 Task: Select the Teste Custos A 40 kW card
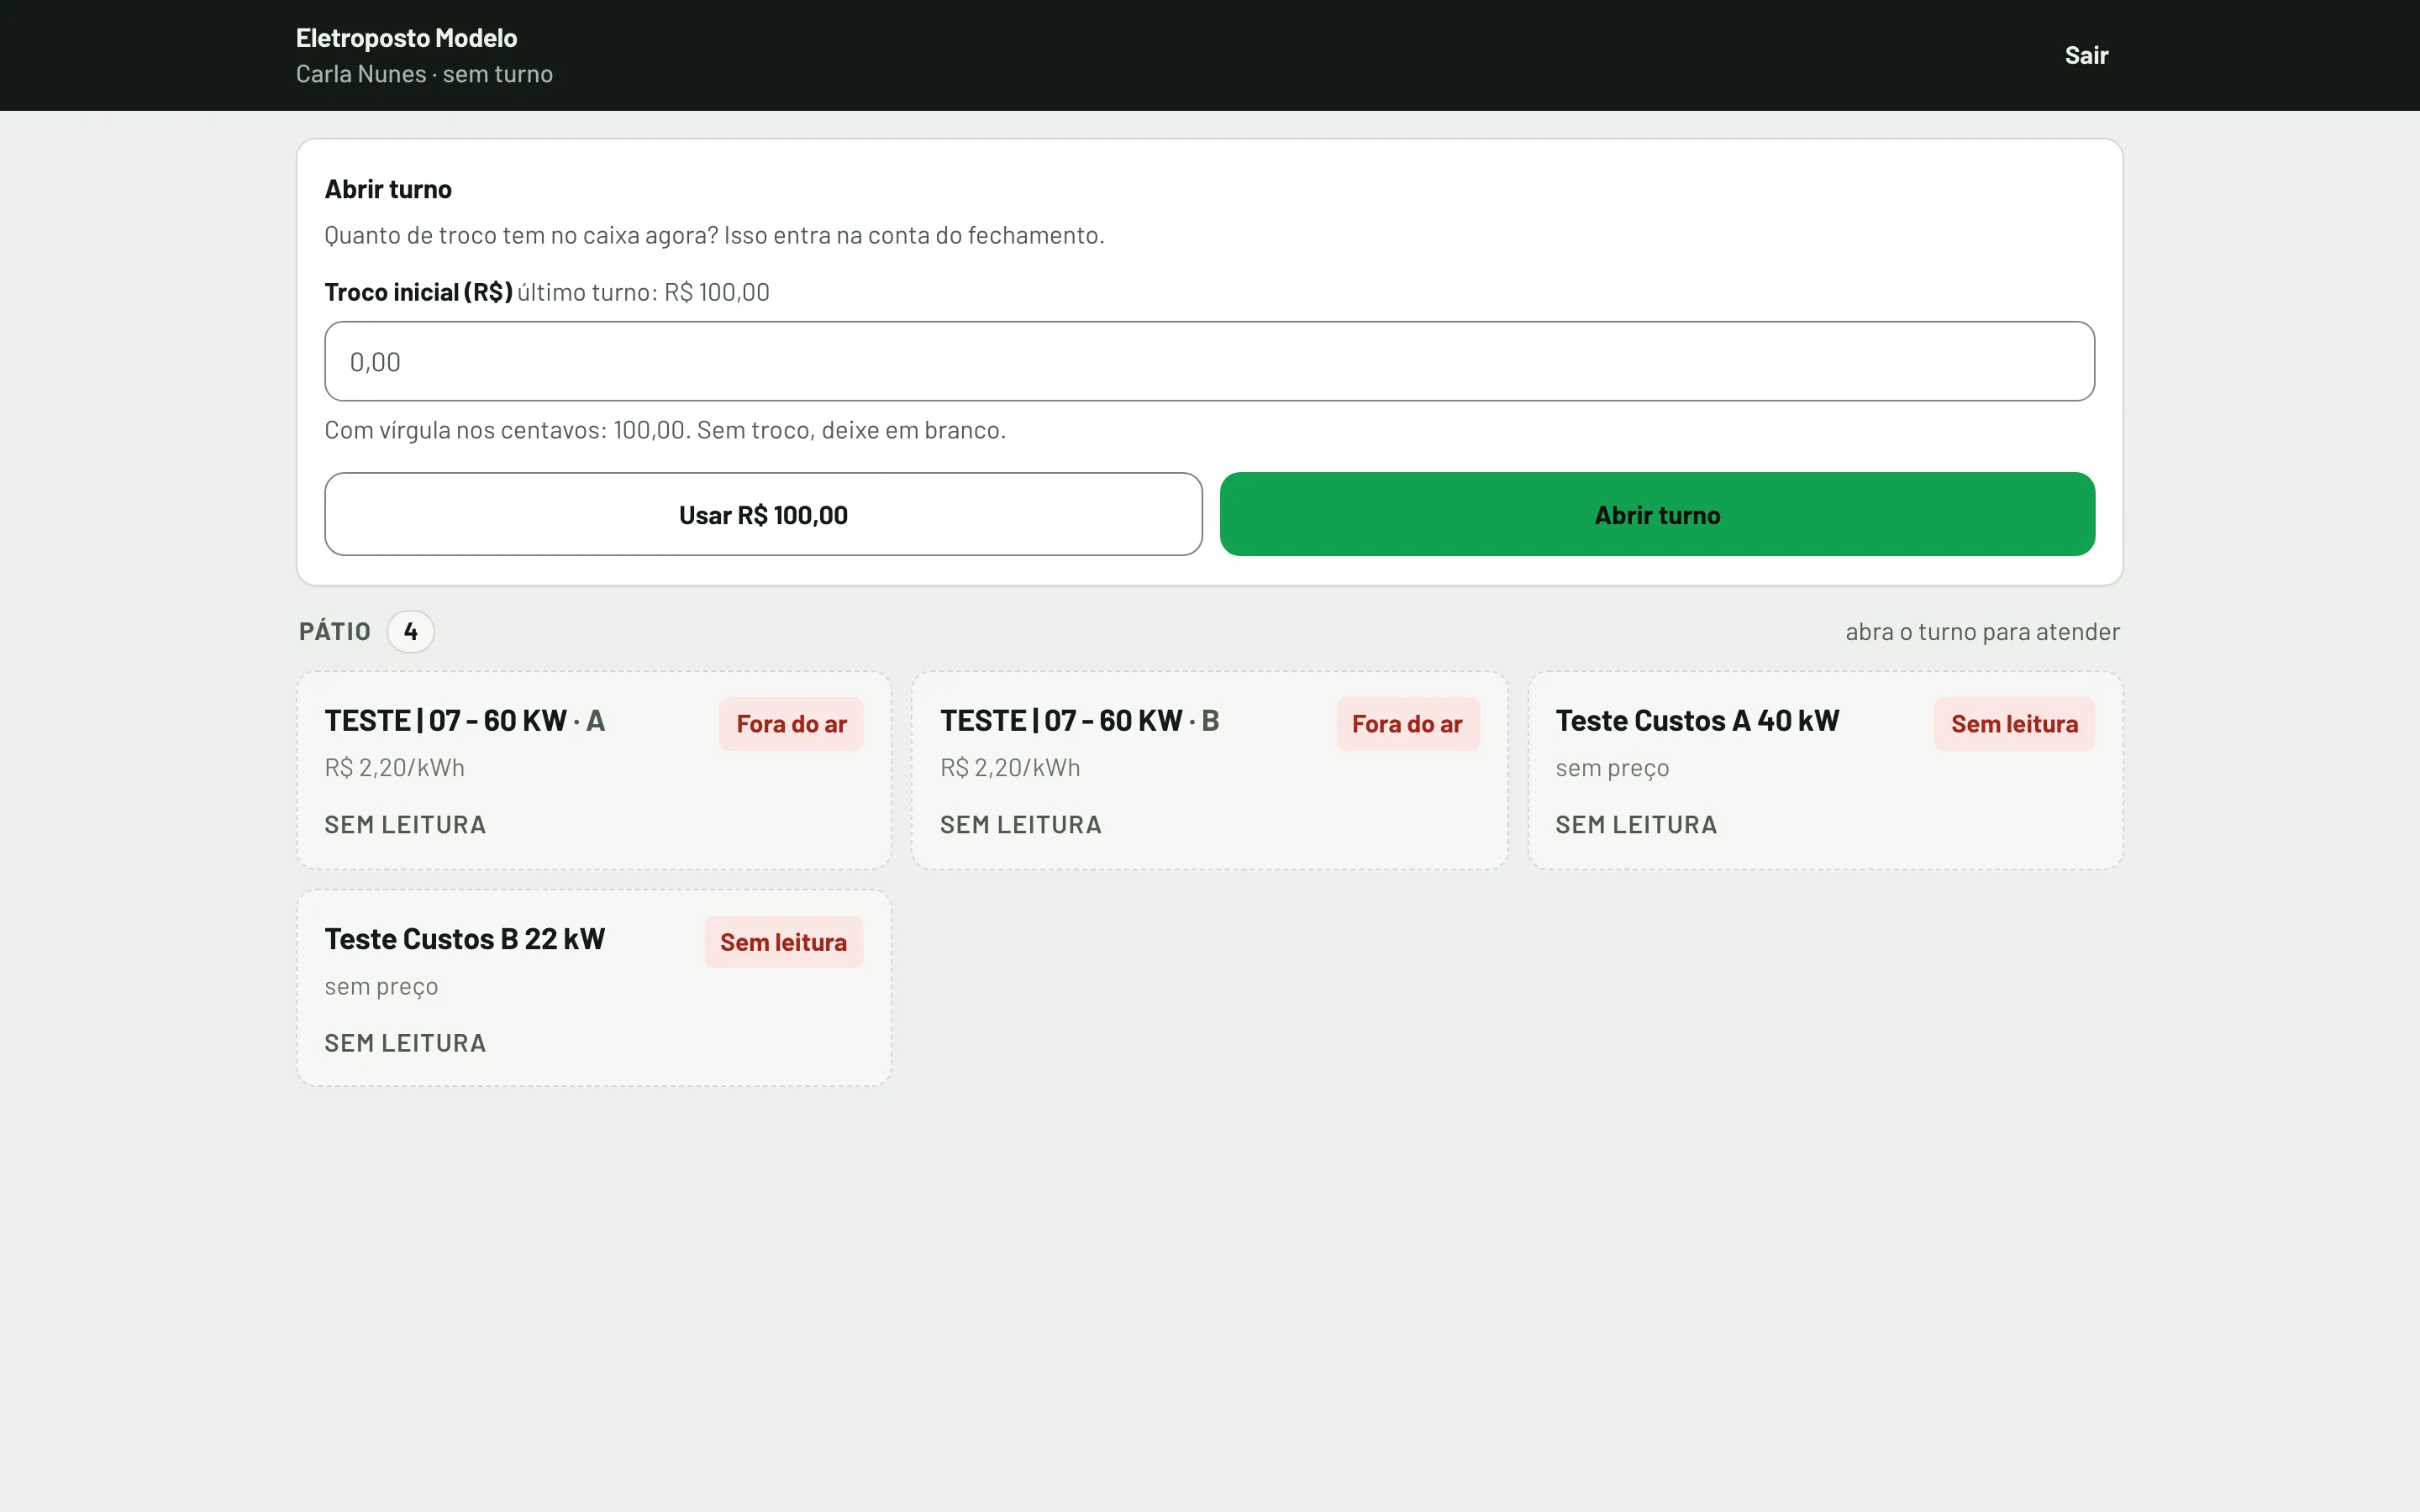pyautogui.click(x=1825, y=769)
